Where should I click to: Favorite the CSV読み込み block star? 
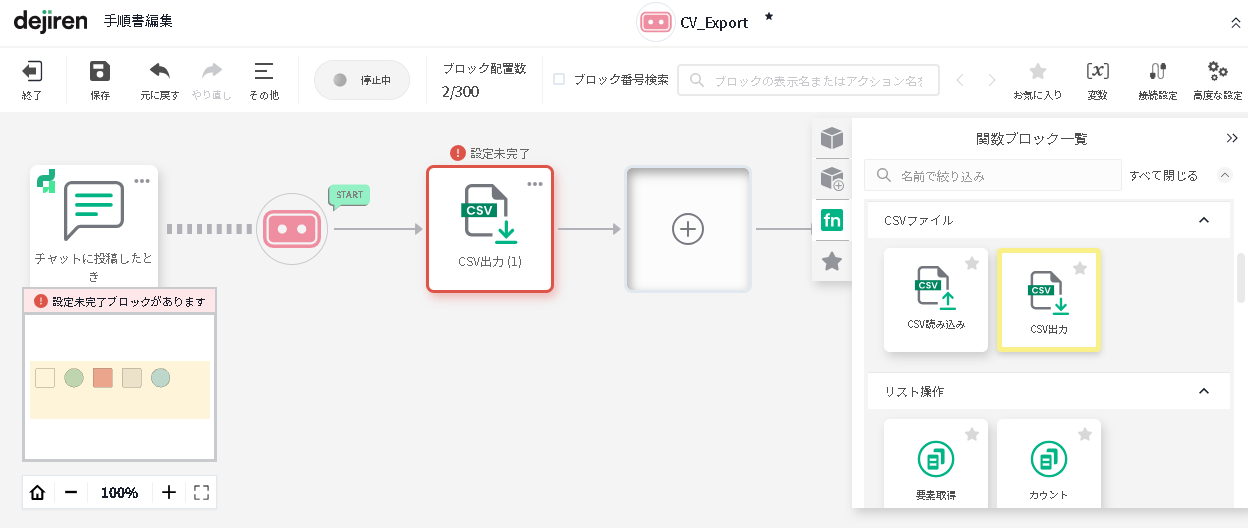971,264
